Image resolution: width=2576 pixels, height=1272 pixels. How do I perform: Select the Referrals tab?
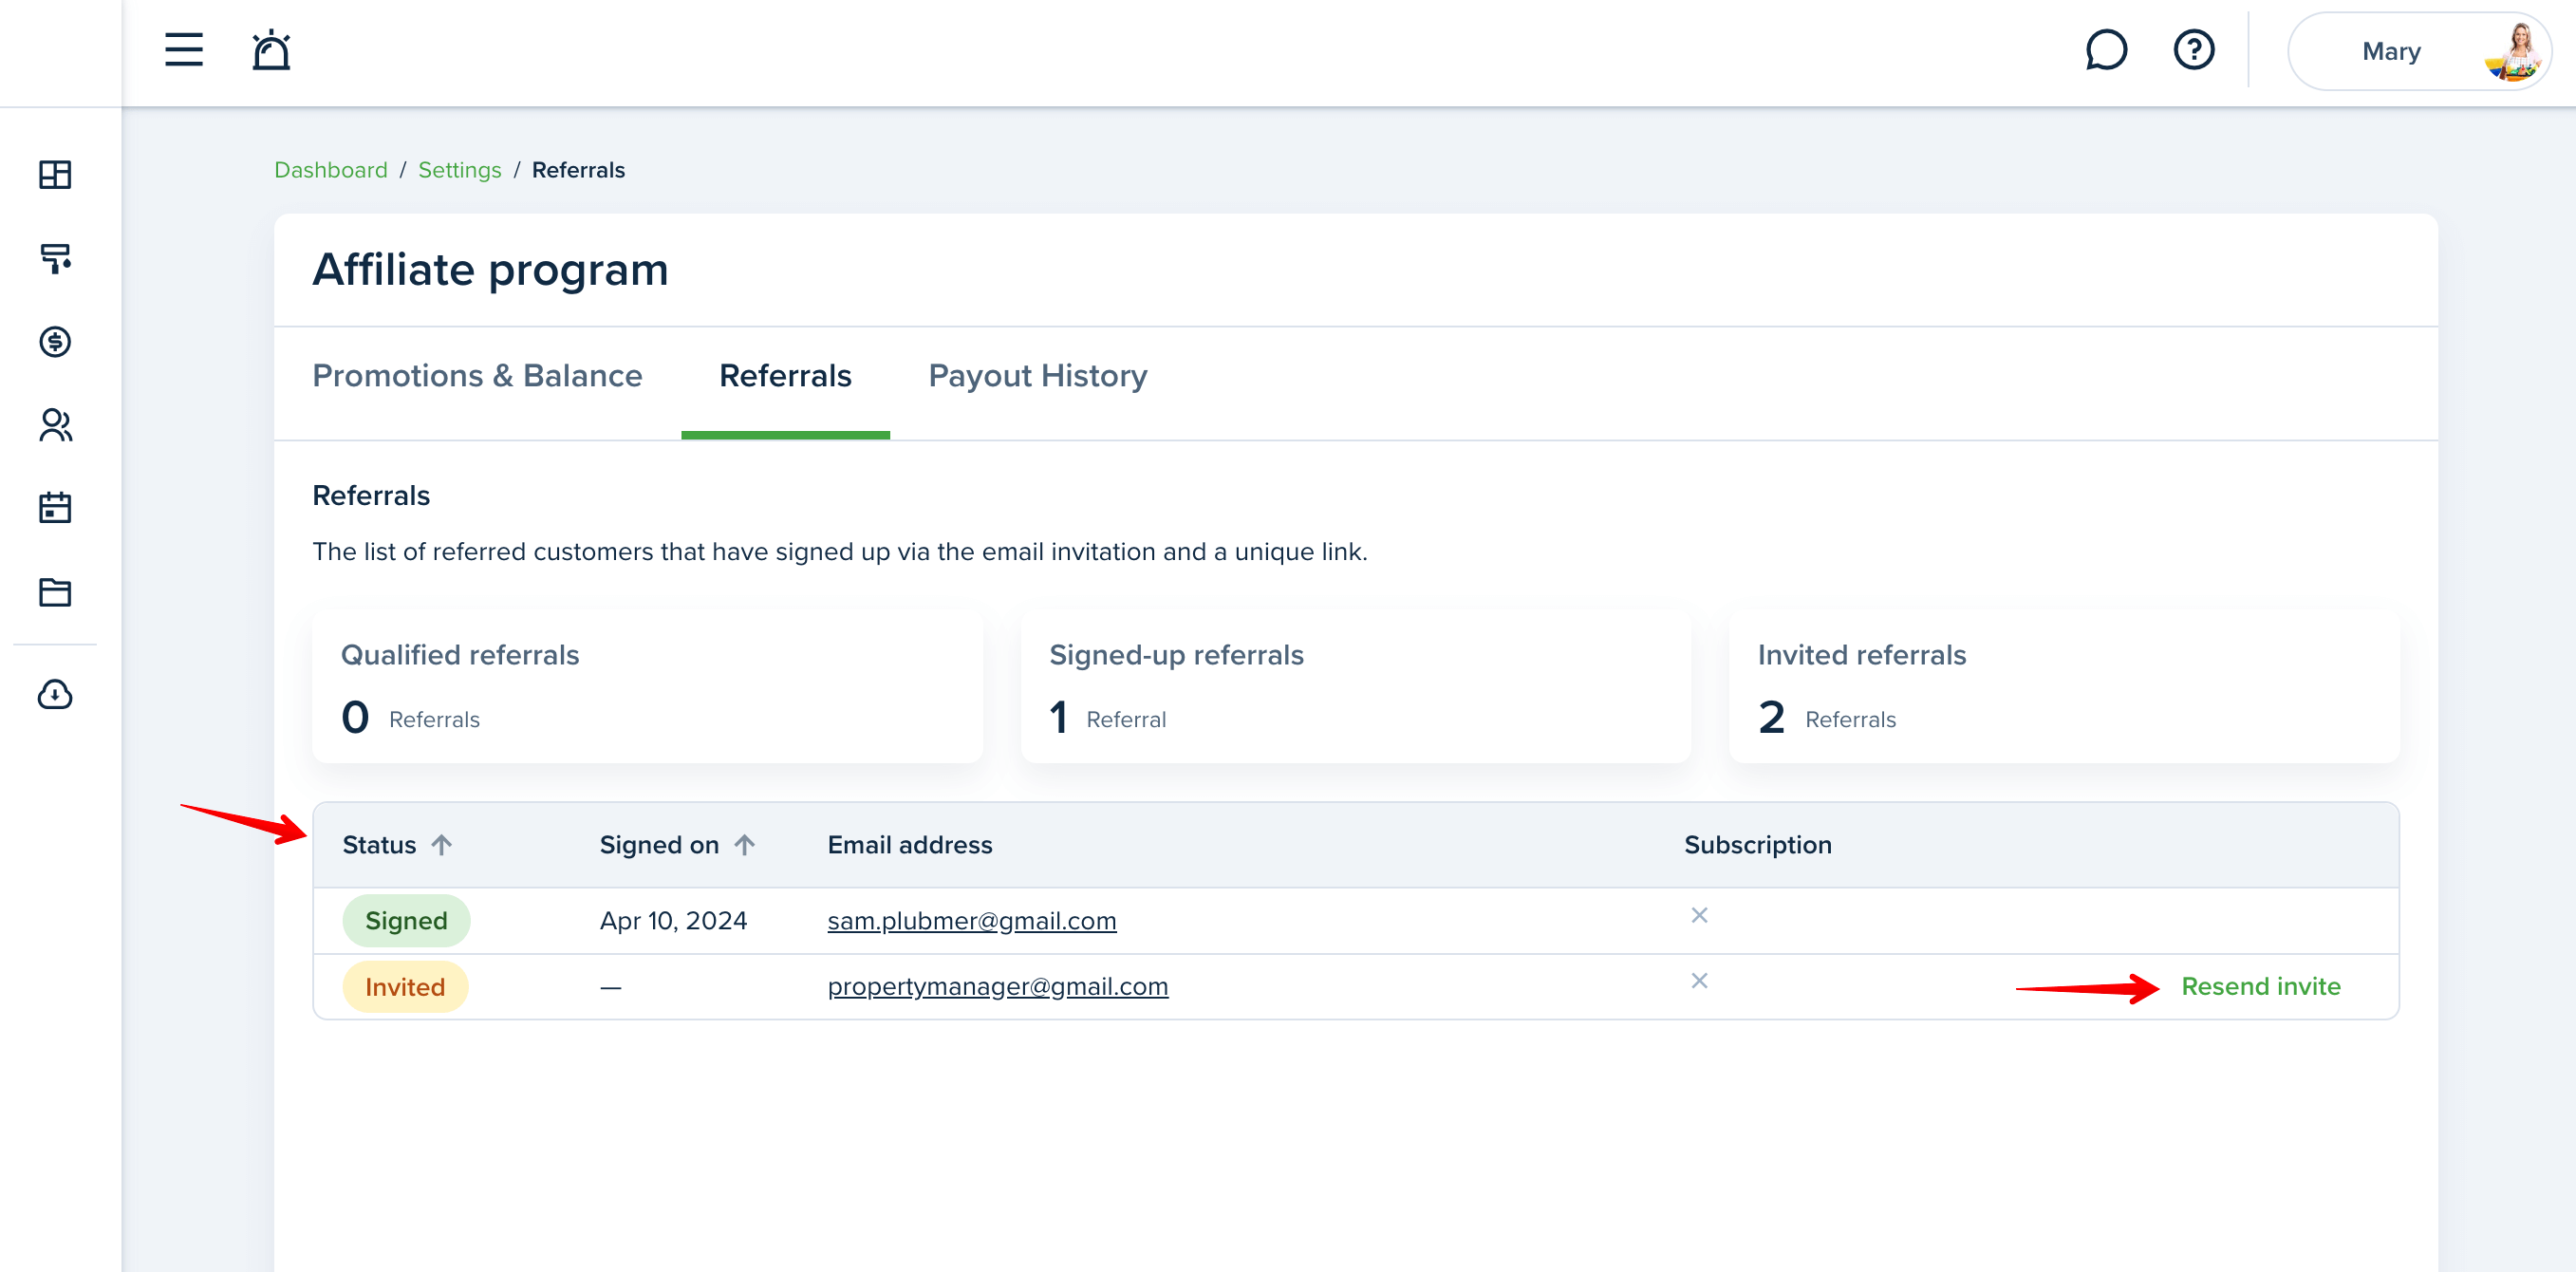(785, 376)
